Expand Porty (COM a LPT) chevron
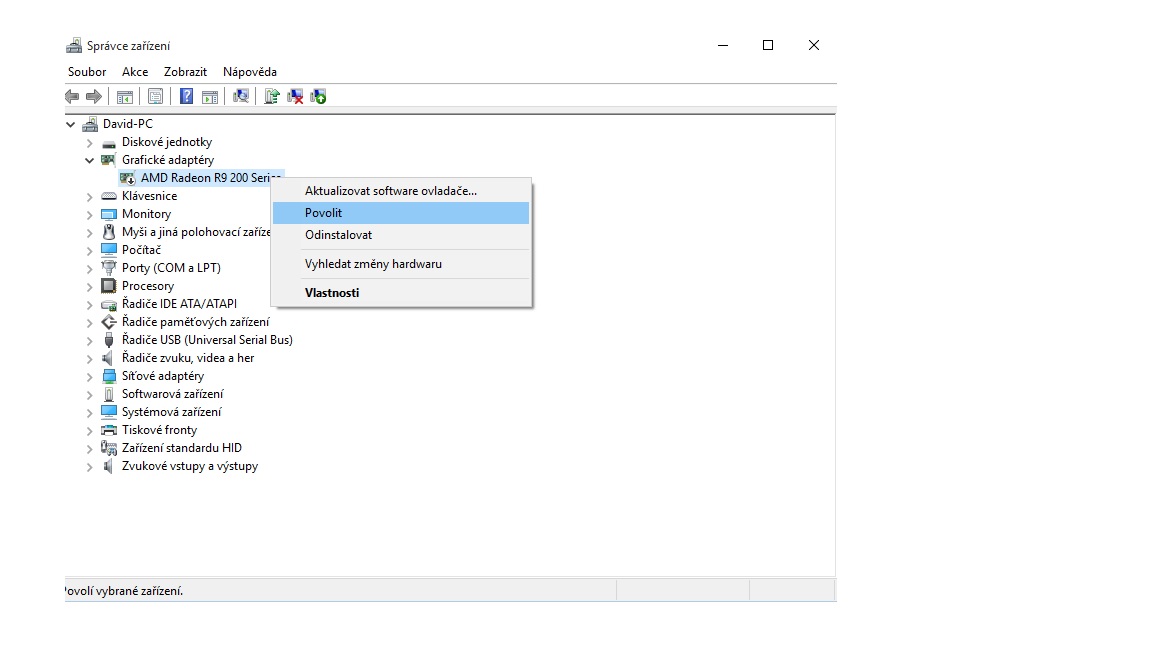The image size is (1152, 648). [90, 268]
